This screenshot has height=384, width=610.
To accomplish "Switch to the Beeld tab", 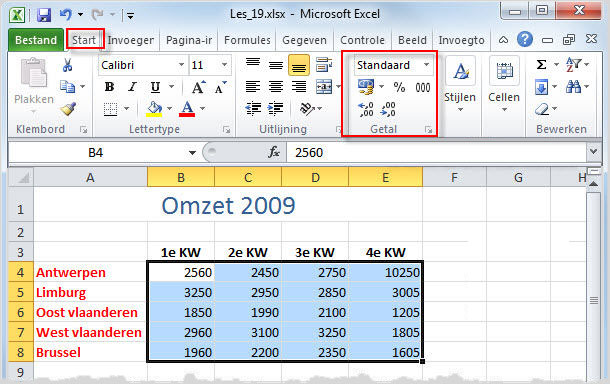I will click(412, 40).
